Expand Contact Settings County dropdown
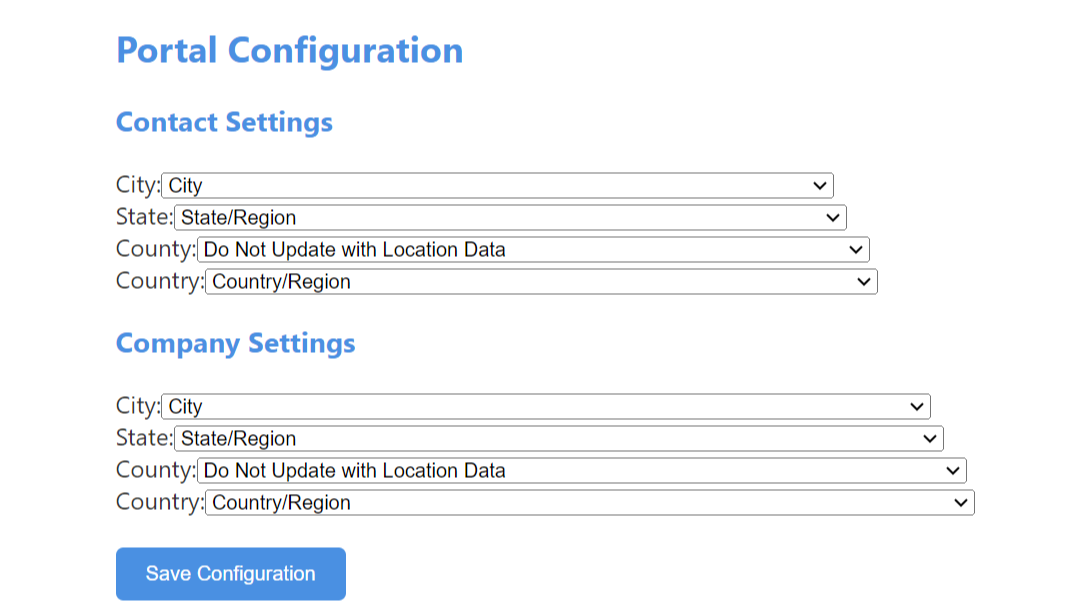The image size is (1089, 613). [x=532, y=249]
